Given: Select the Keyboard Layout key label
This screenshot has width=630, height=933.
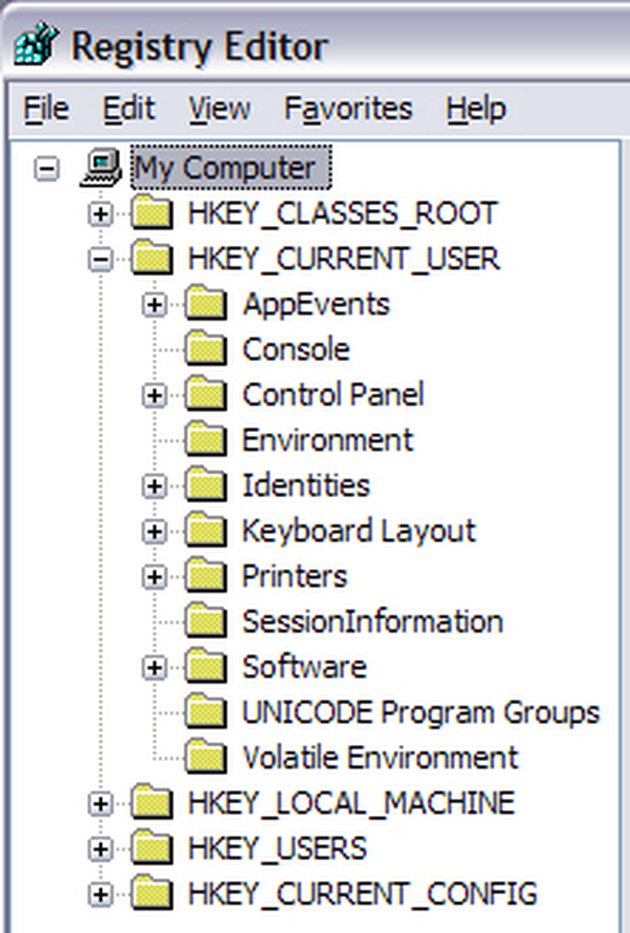Looking at the screenshot, I should 359,531.
